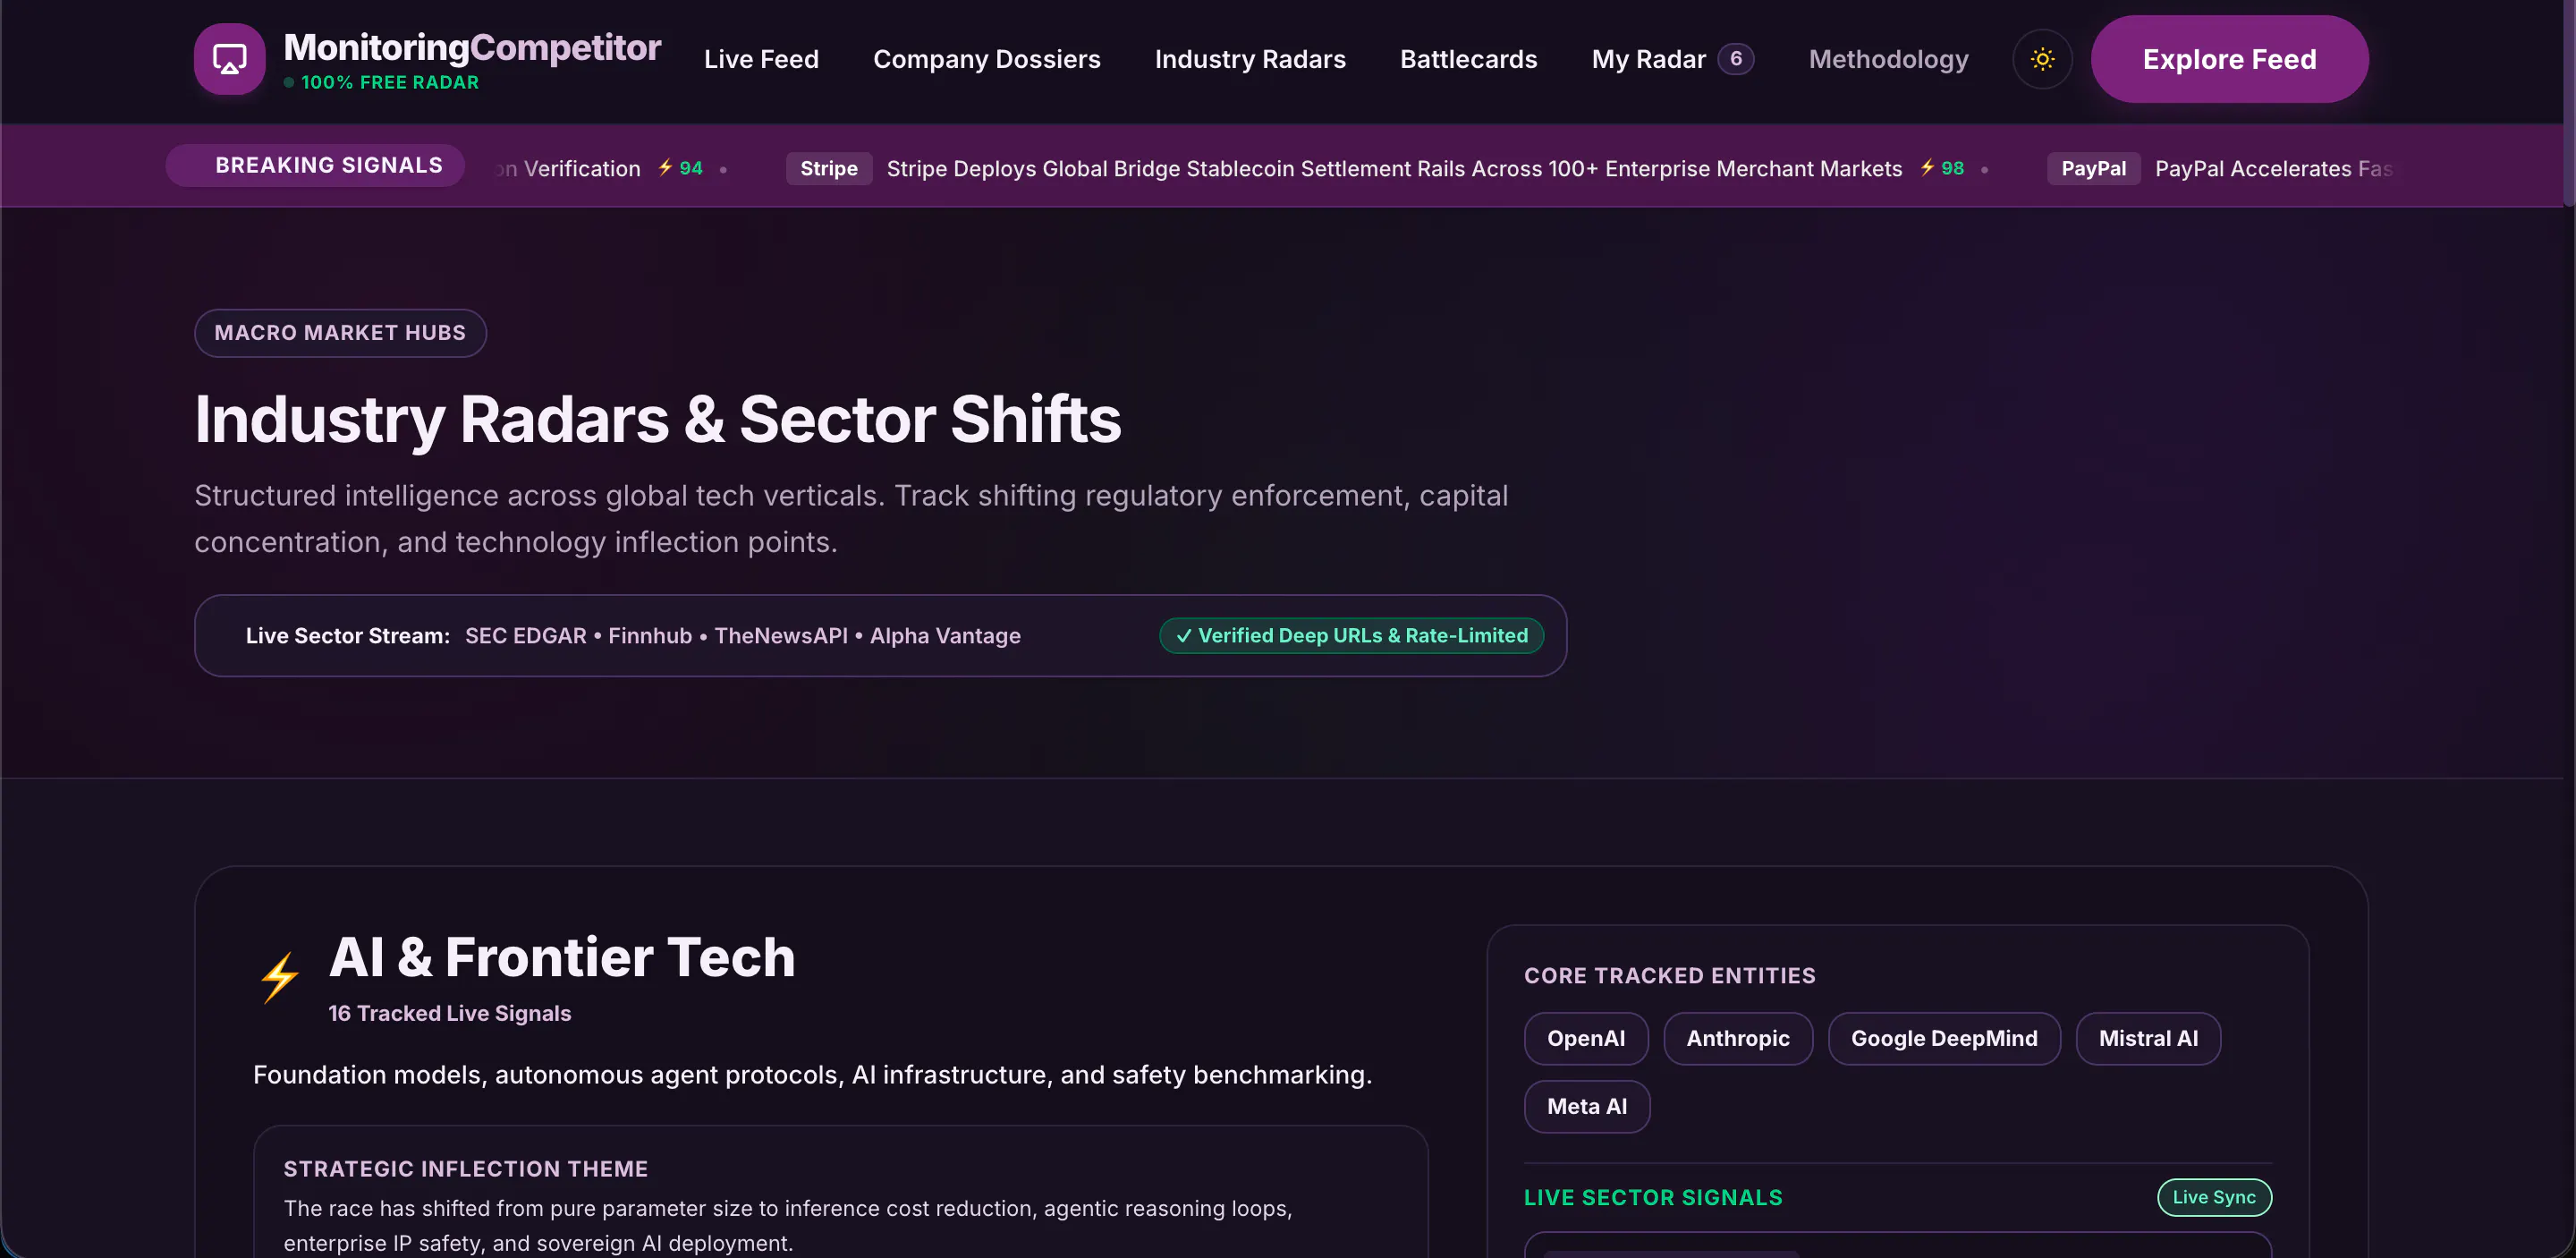Select the Anthropic entity chip
This screenshot has width=2576, height=1258.
(1737, 1038)
